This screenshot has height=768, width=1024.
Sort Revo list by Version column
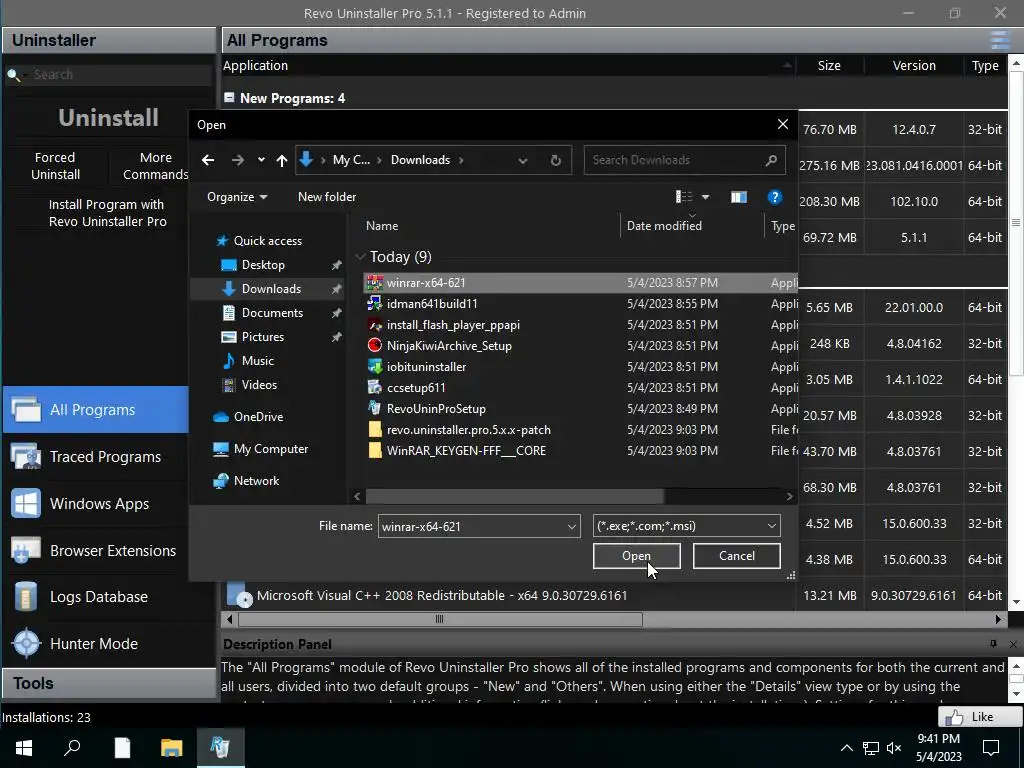(x=914, y=65)
